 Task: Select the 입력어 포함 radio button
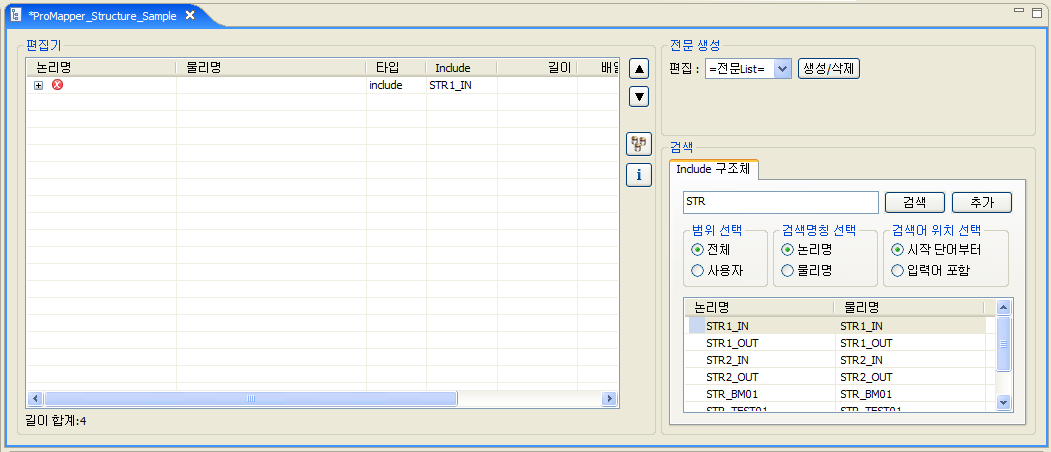897,271
